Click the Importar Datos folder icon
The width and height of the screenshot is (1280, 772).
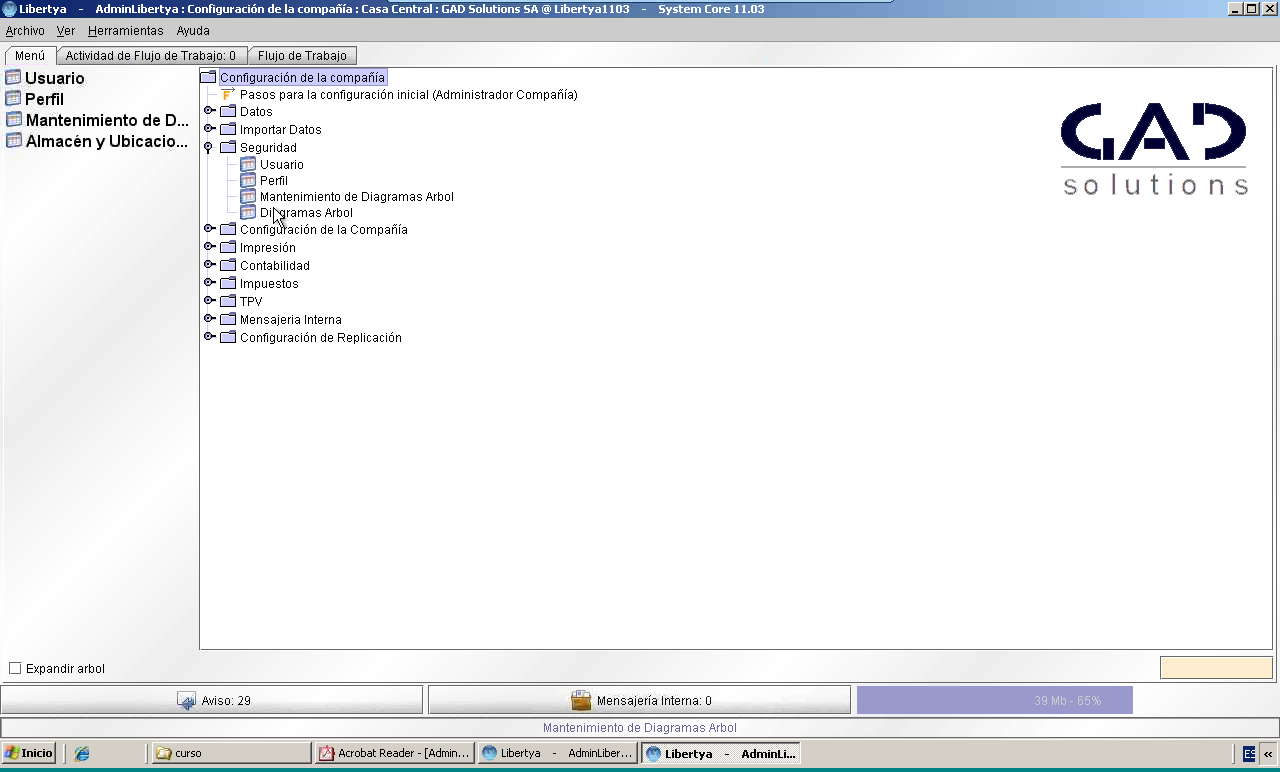[x=228, y=130]
